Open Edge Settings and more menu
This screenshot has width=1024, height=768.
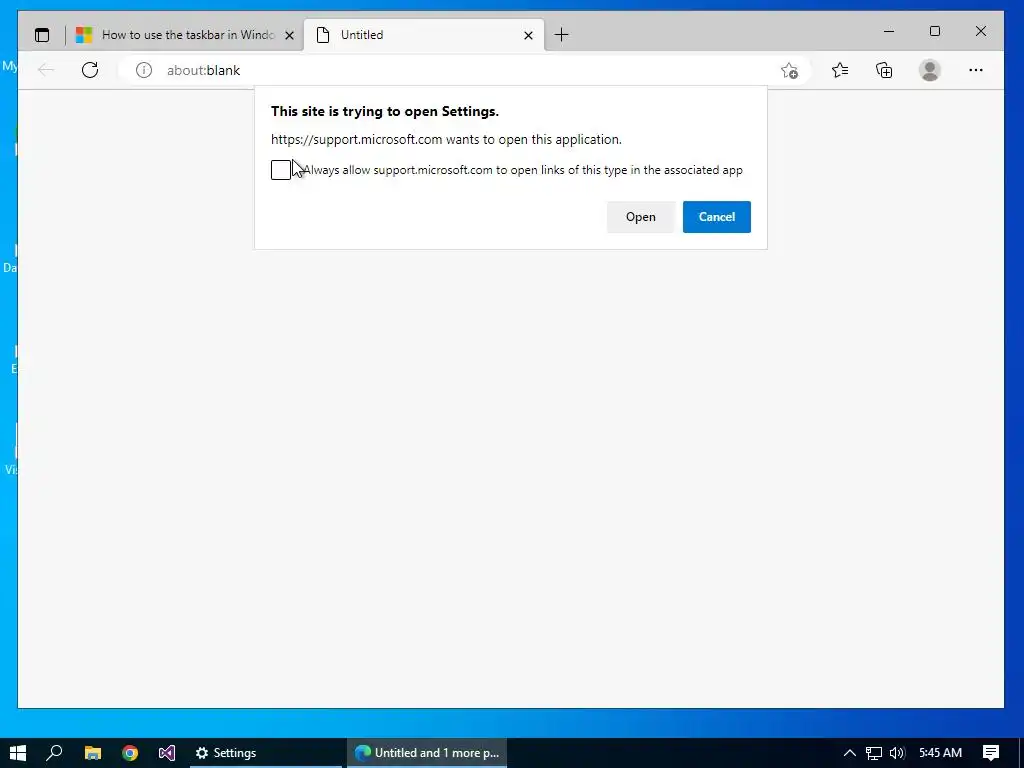(976, 70)
